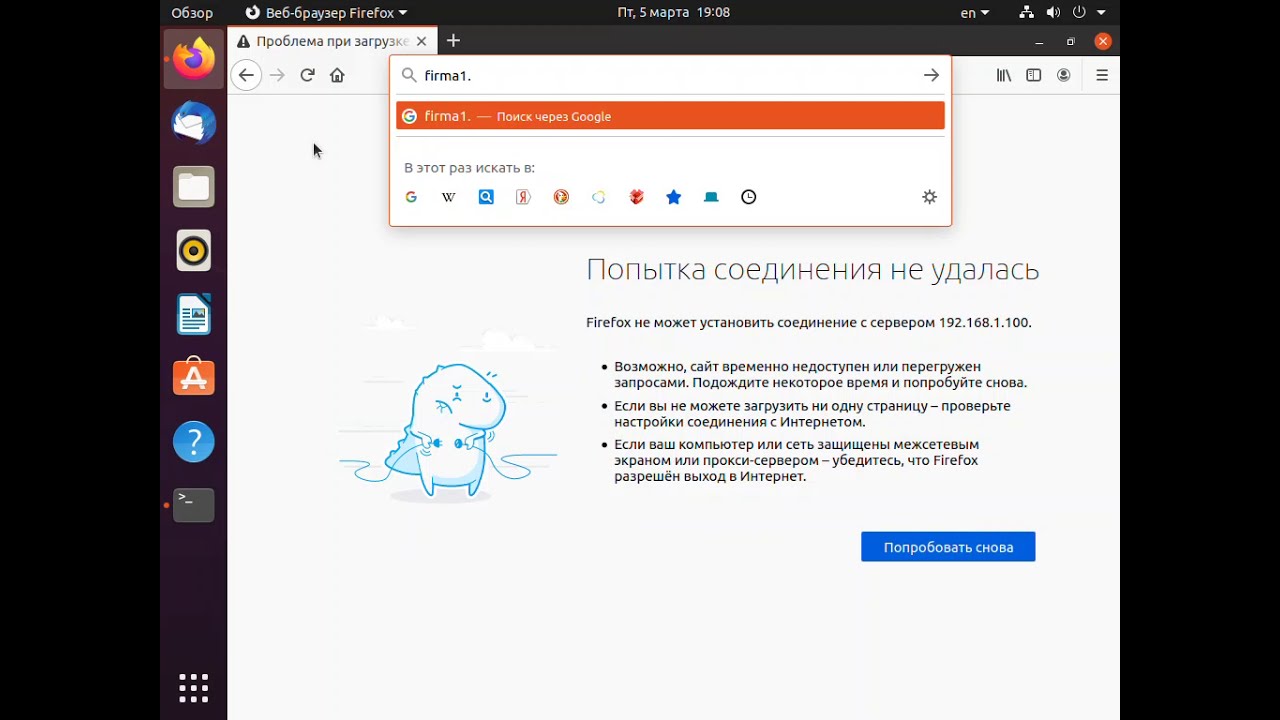Image resolution: width=1280 pixels, height=720 pixels.
Task: Click the 'Попытка соединения не удалась' heading
Action: click(x=812, y=269)
